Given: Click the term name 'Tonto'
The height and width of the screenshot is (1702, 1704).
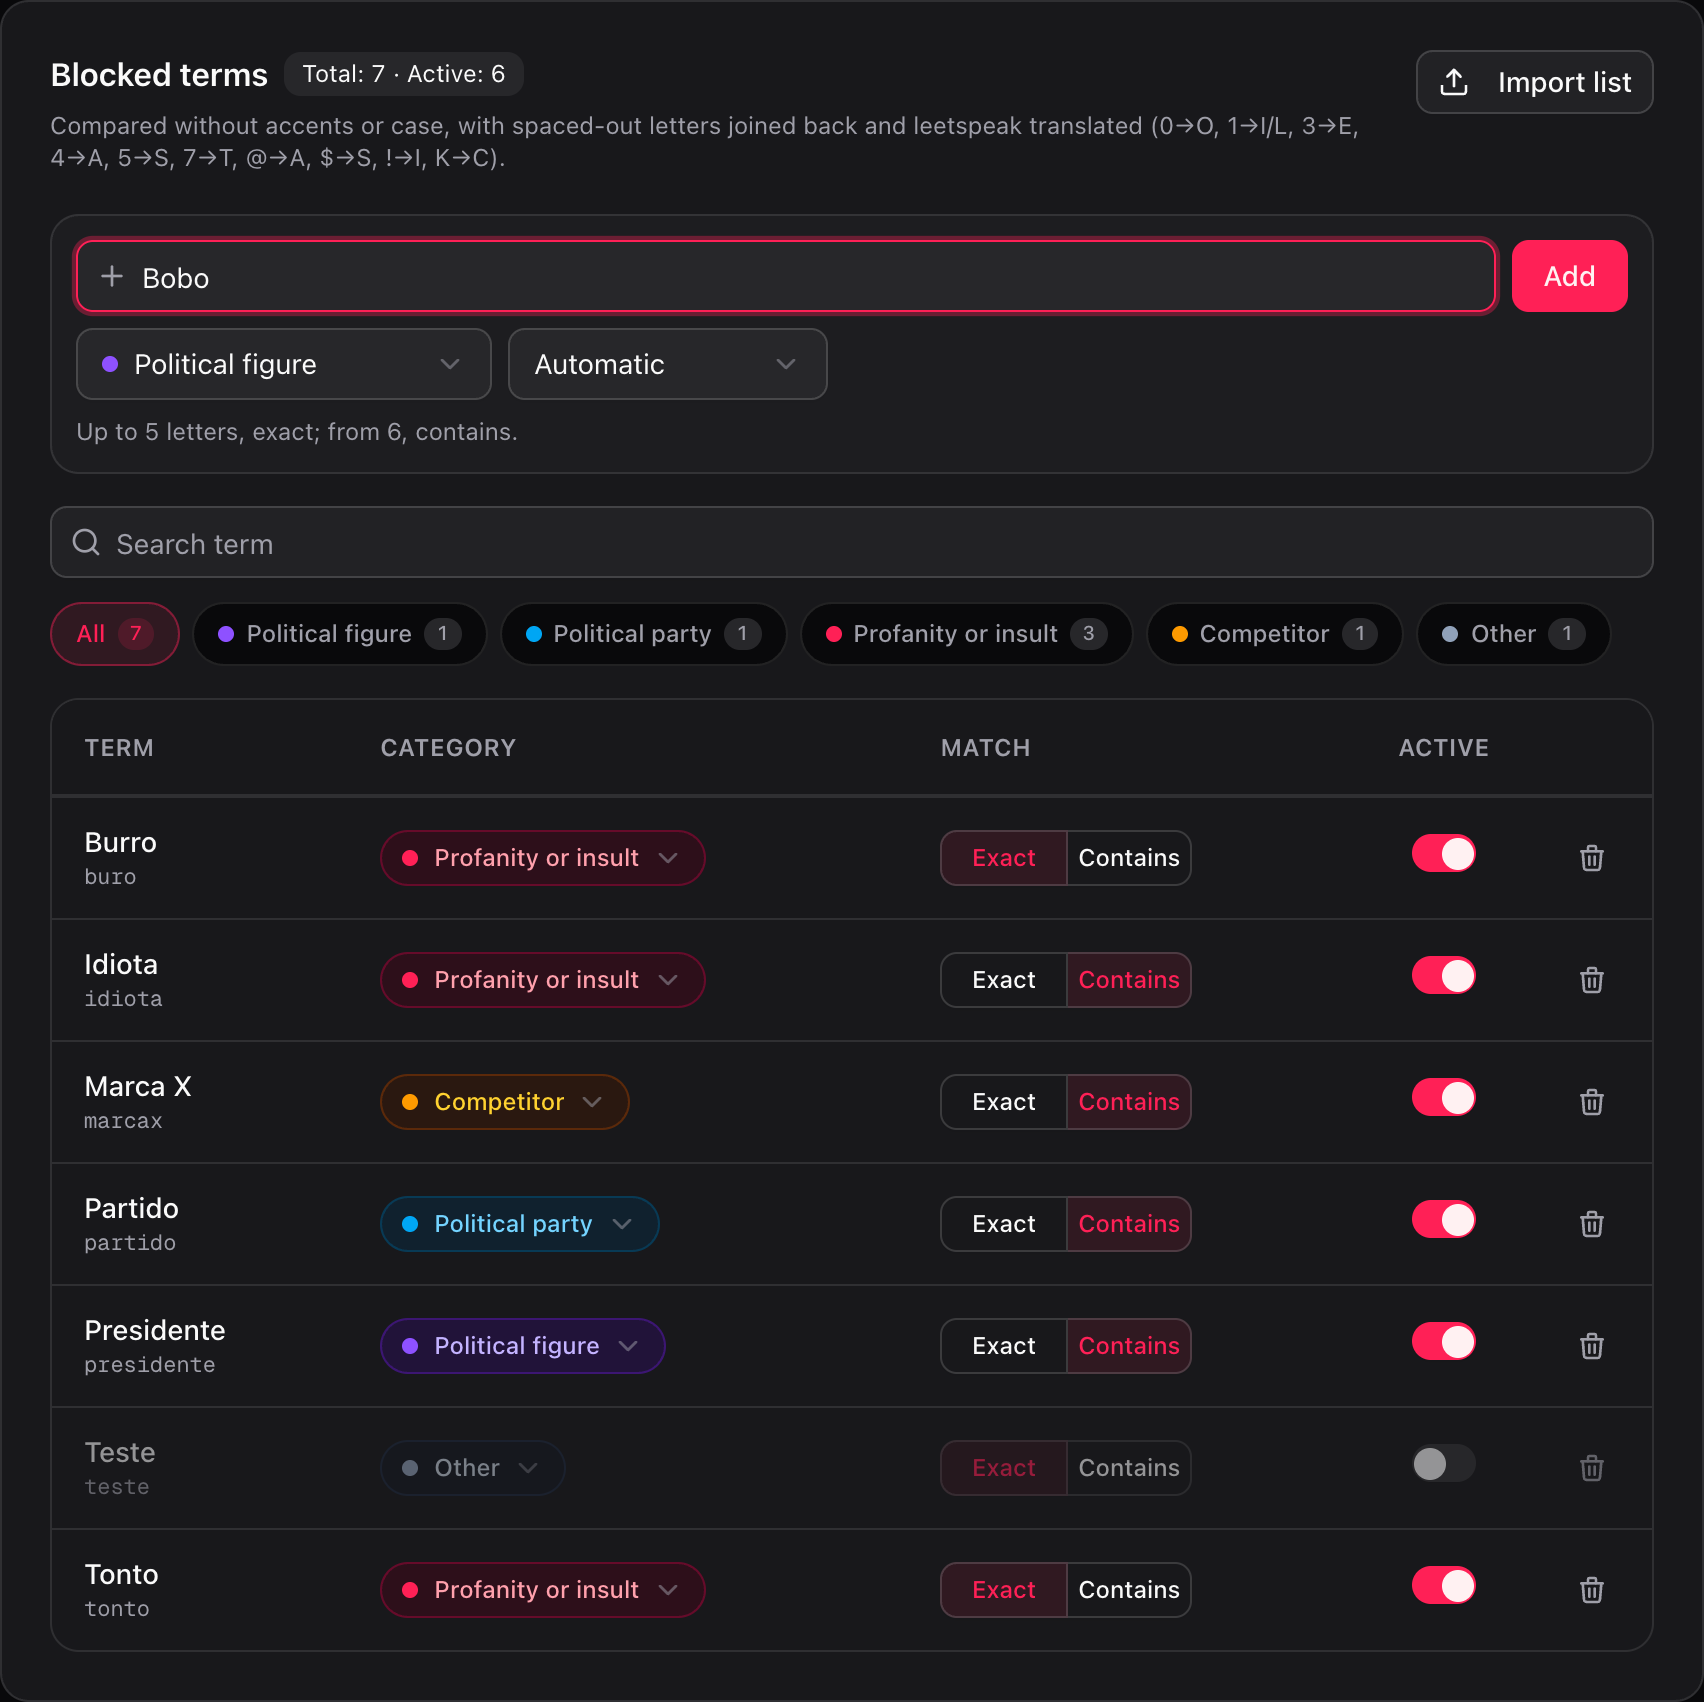Looking at the screenshot, I should pyautogui.click(x=121, y=1574).
